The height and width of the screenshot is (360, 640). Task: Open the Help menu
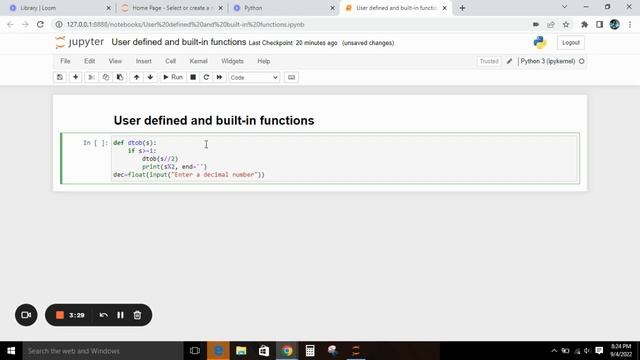264,61
